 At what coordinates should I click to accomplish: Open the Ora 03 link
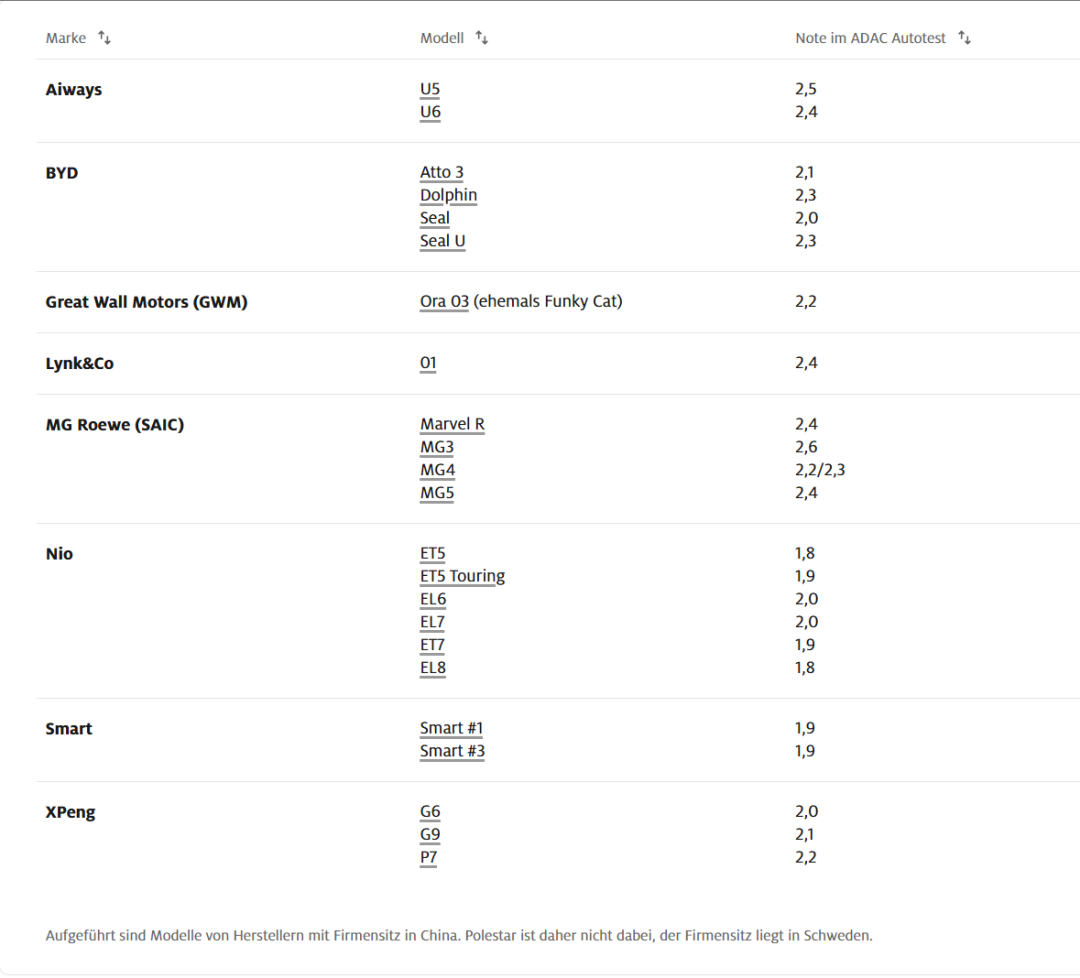point(444,302)
